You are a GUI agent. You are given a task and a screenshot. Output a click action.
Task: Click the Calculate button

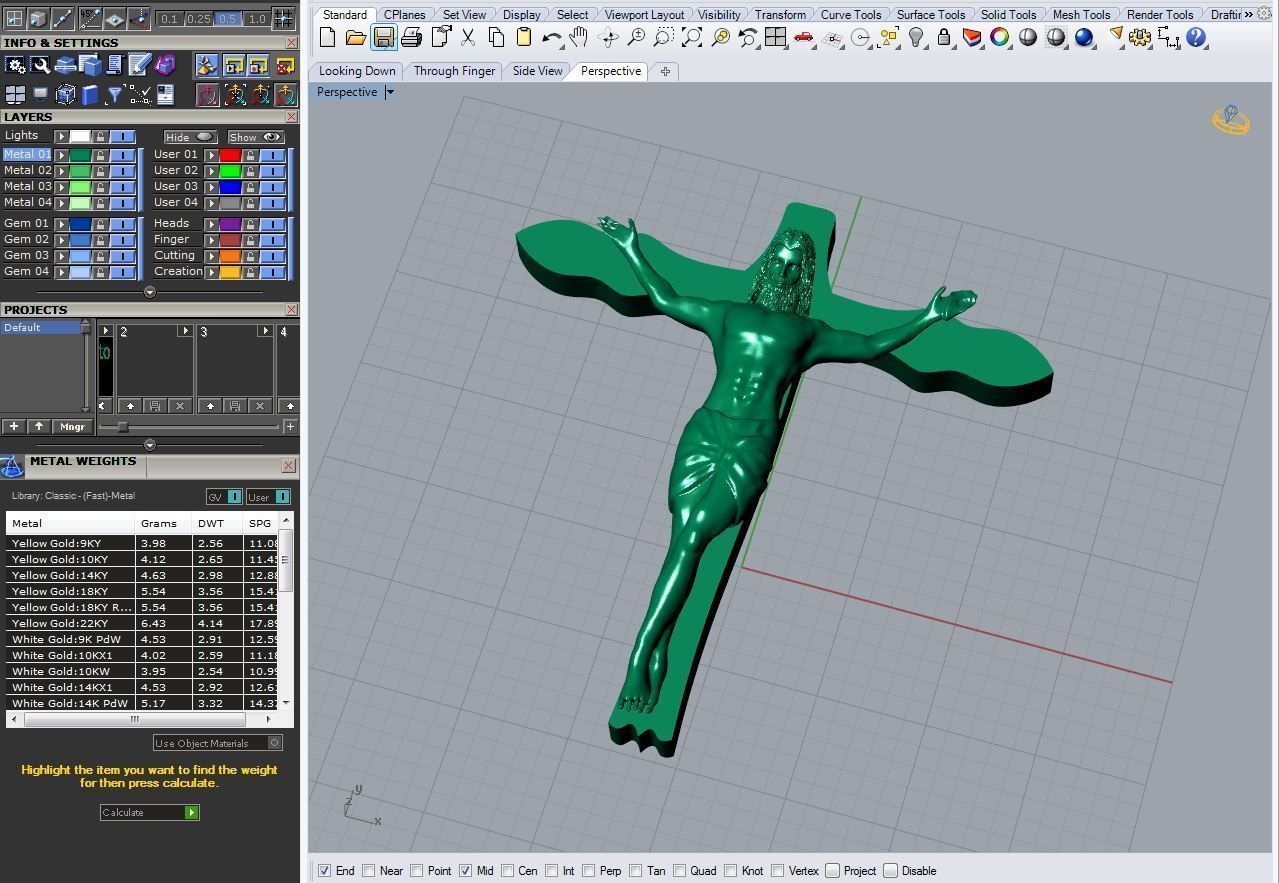pos(150,812)
